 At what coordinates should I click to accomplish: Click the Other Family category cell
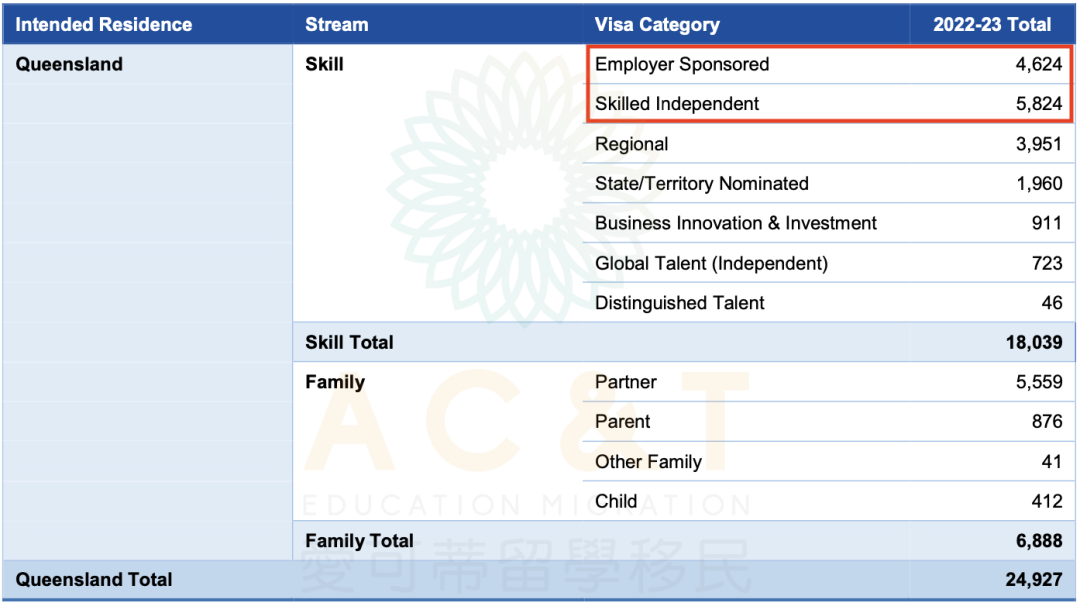coord(648,462)
